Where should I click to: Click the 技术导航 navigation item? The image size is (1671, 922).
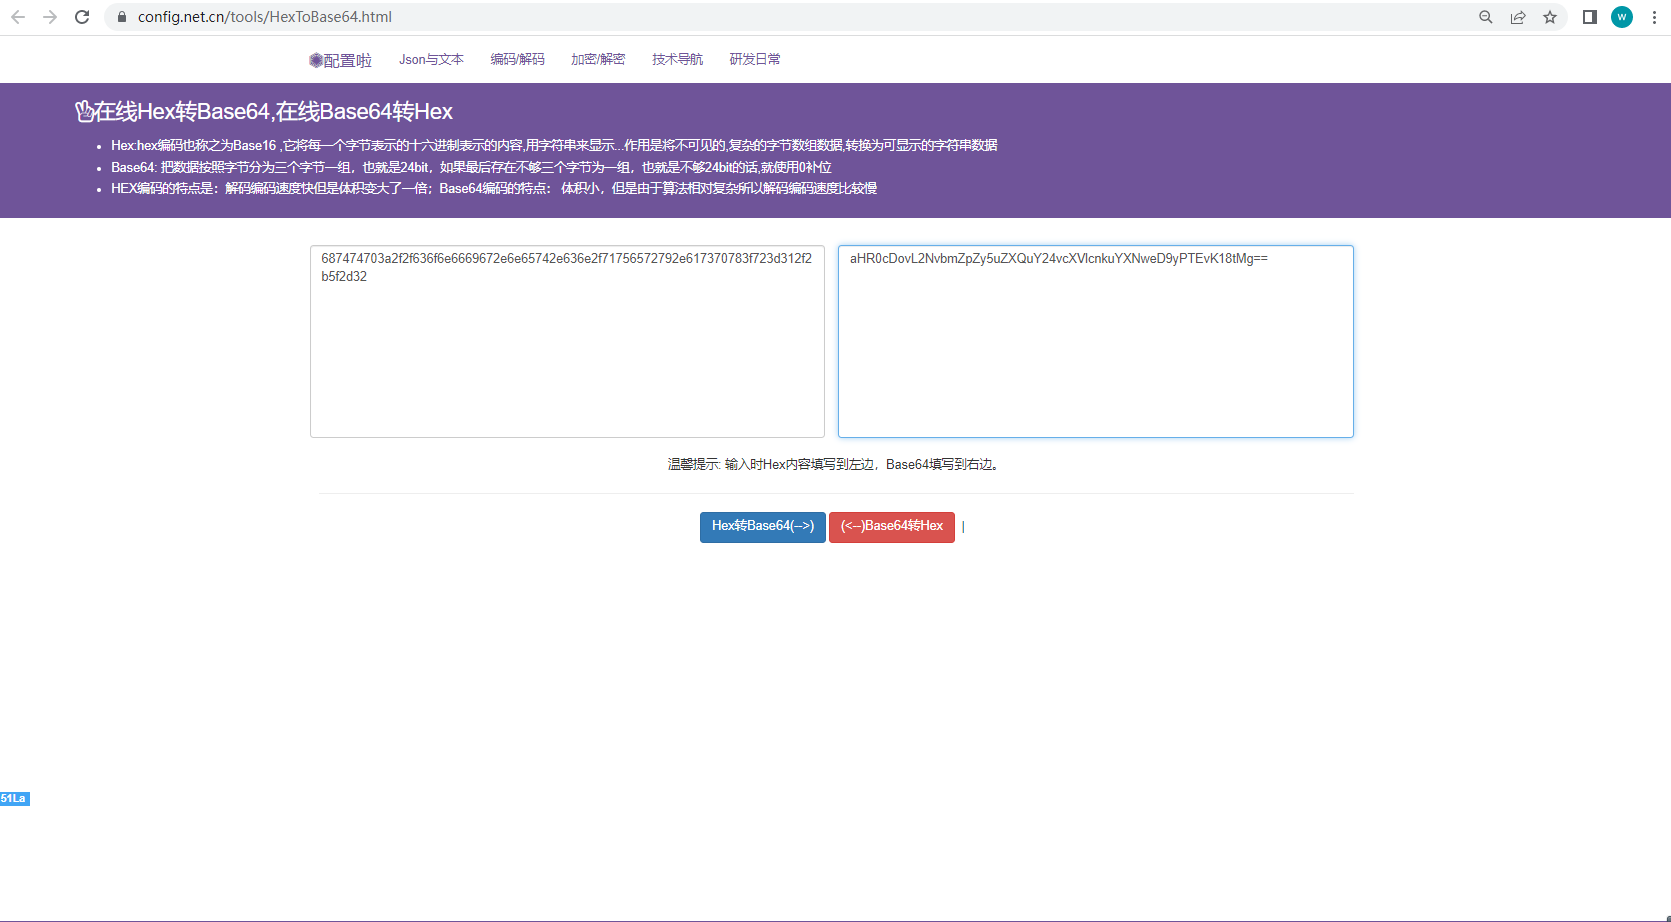point(676,59)
